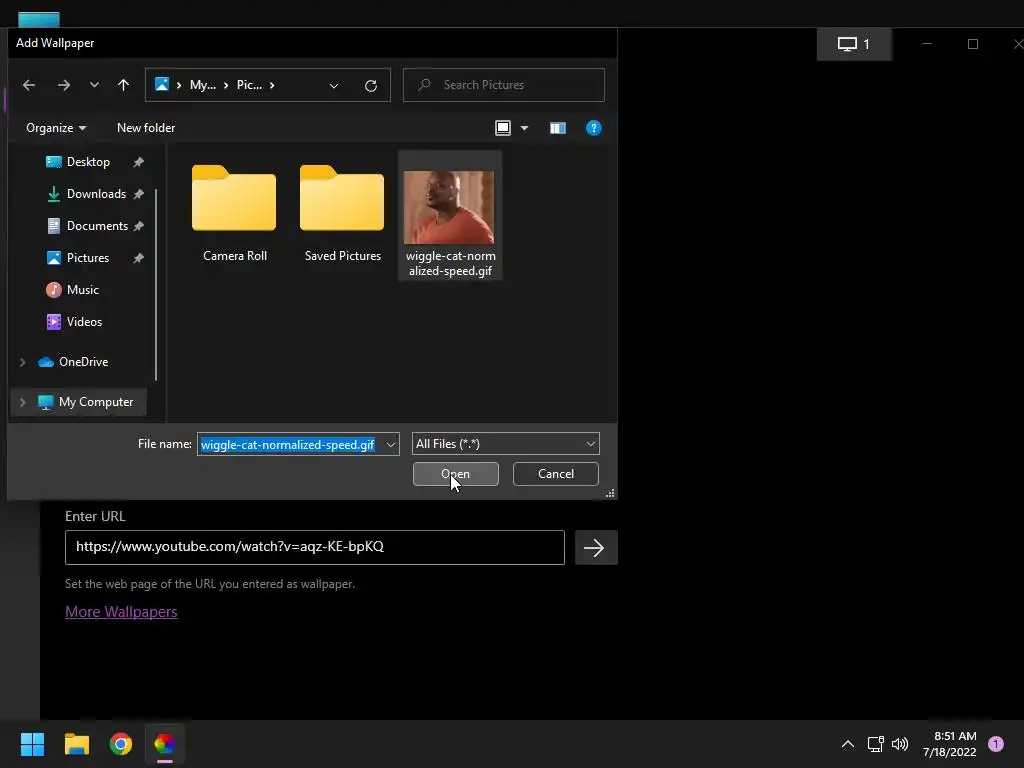Open the notification badge in taskbar
This screenshot has height=768, width=1024.
(996, 744)
